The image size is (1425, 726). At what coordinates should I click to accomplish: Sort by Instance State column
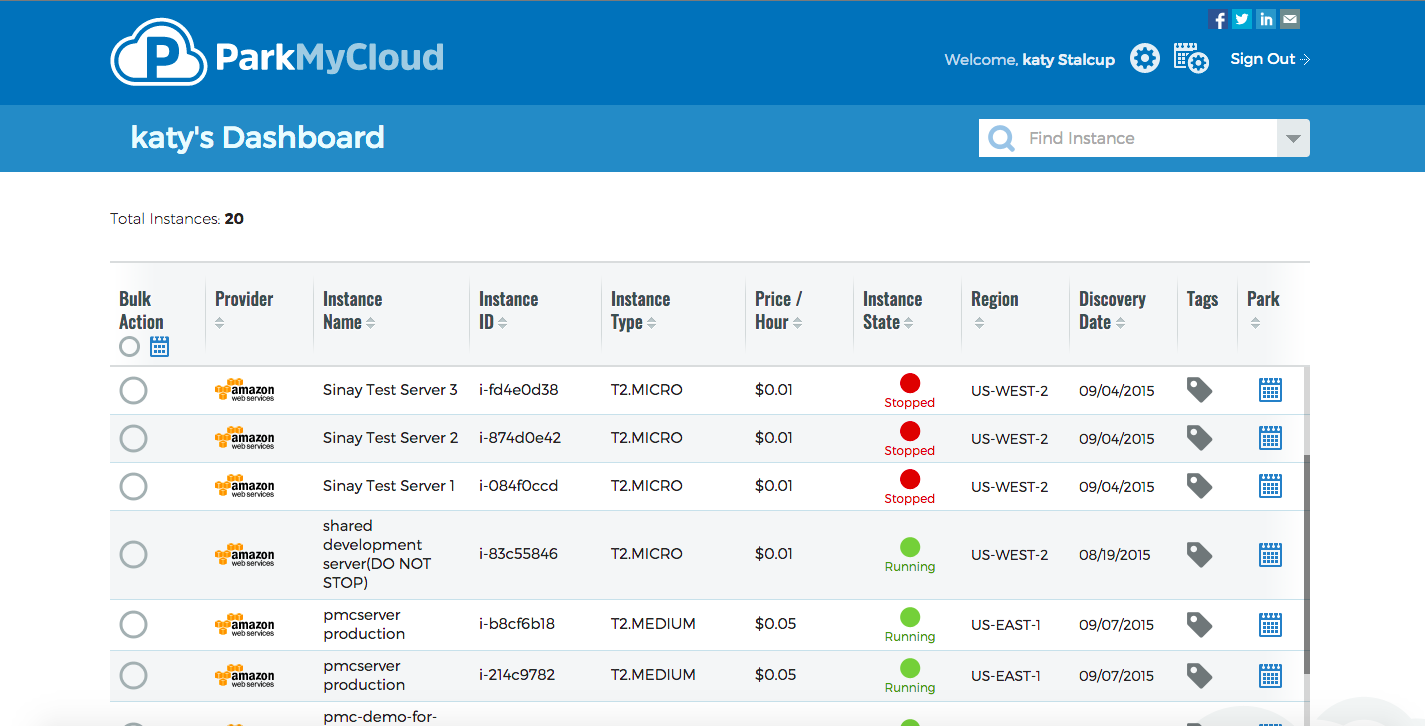pos(891,310)
